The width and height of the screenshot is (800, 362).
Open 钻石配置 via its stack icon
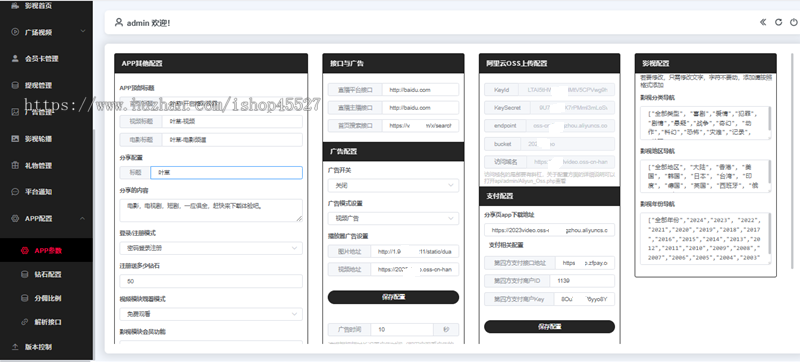pyautogui.click(x=24, y=274)
